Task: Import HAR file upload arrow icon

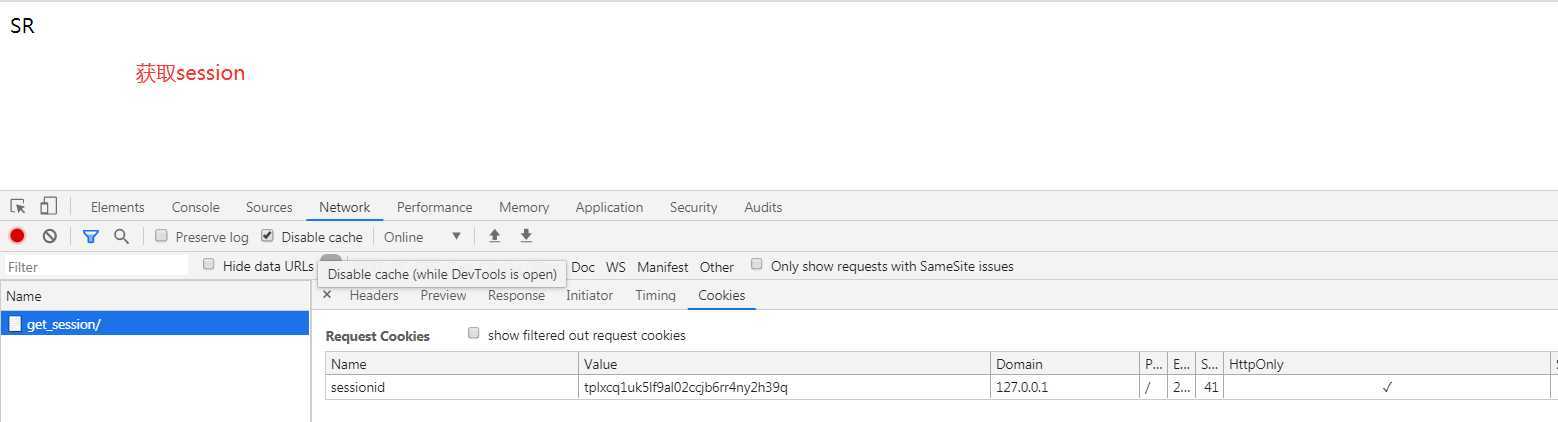Action: coord(494,236)
